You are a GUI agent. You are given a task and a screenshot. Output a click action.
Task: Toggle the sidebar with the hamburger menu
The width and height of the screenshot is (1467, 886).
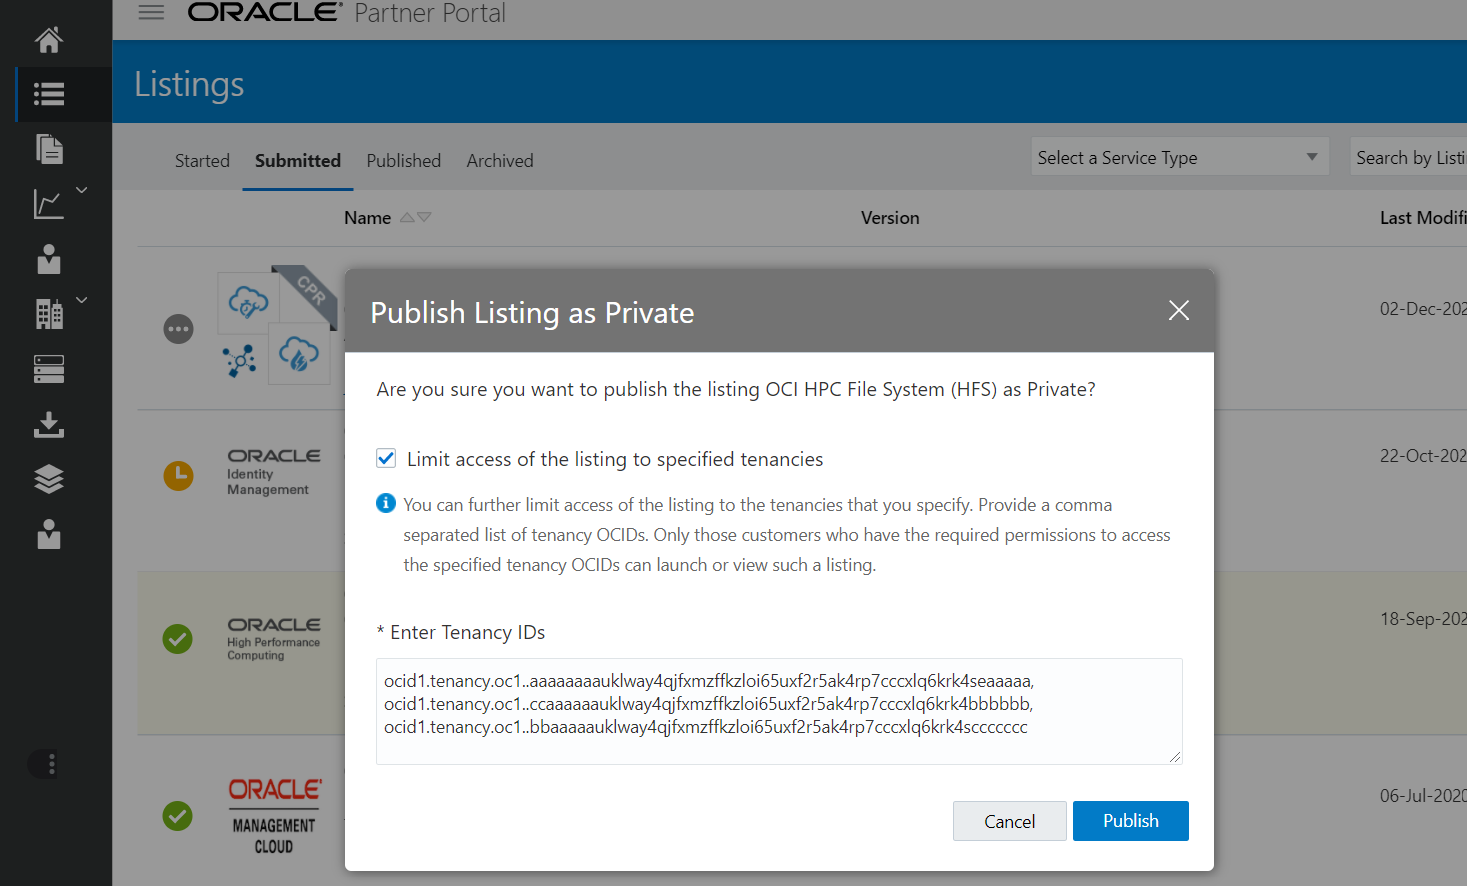pyautogui.click(x=151, y=13)
